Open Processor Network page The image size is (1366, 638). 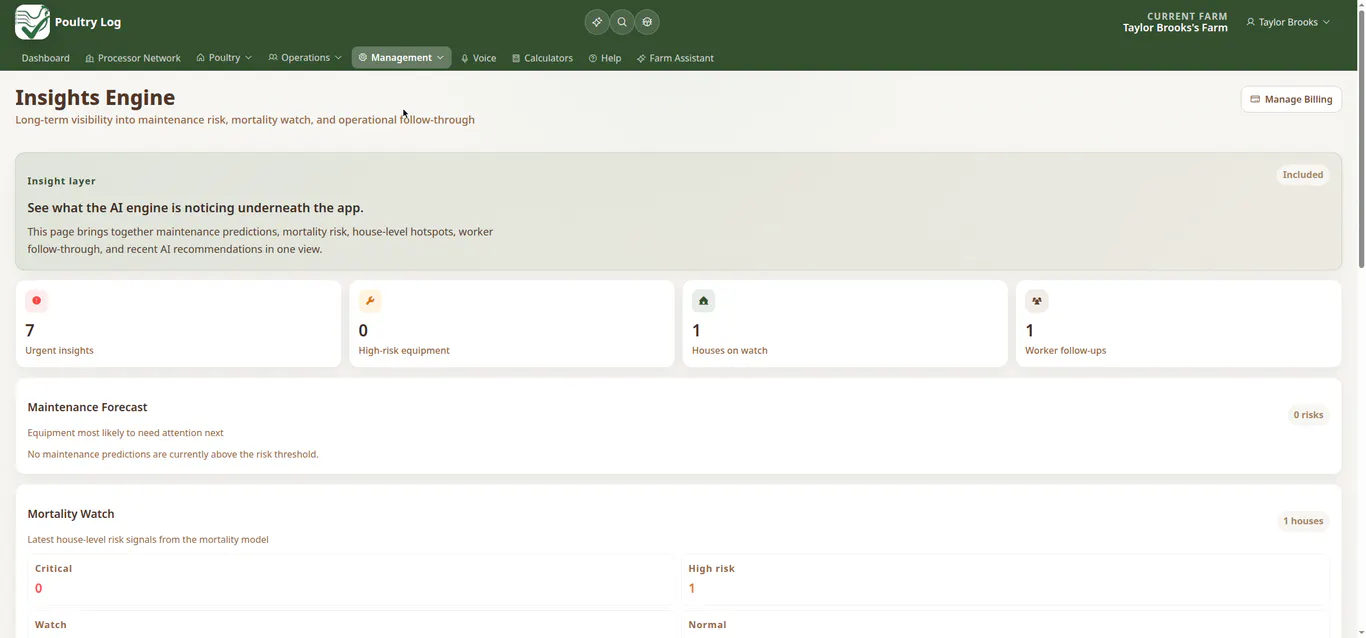pos(133,58)
